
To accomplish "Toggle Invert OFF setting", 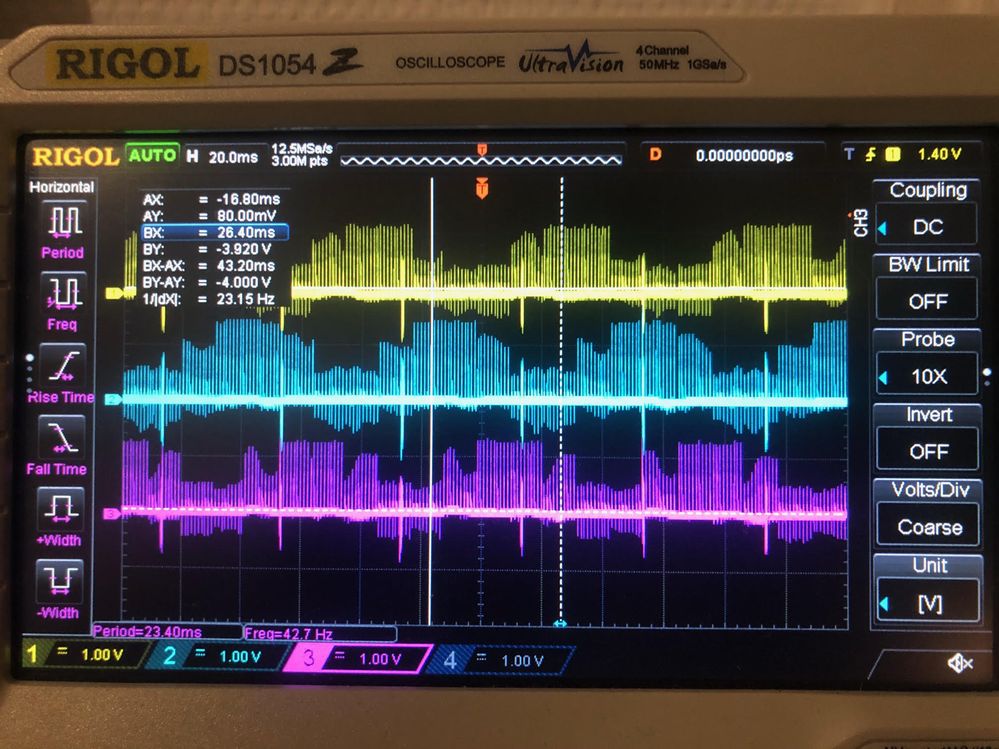I will pyautogui.click(x=929, y=451).
